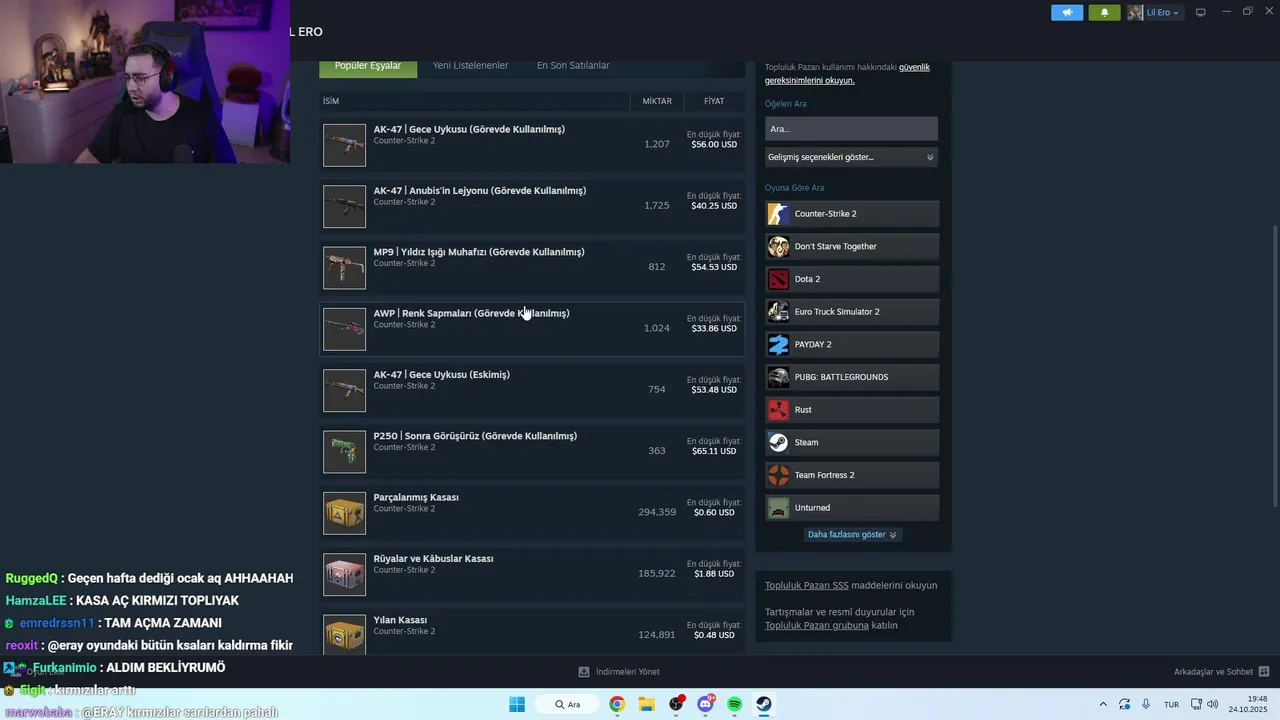Expand Daha fazlasını göster game list
The image size is (1280, 720).
point(852,535)
